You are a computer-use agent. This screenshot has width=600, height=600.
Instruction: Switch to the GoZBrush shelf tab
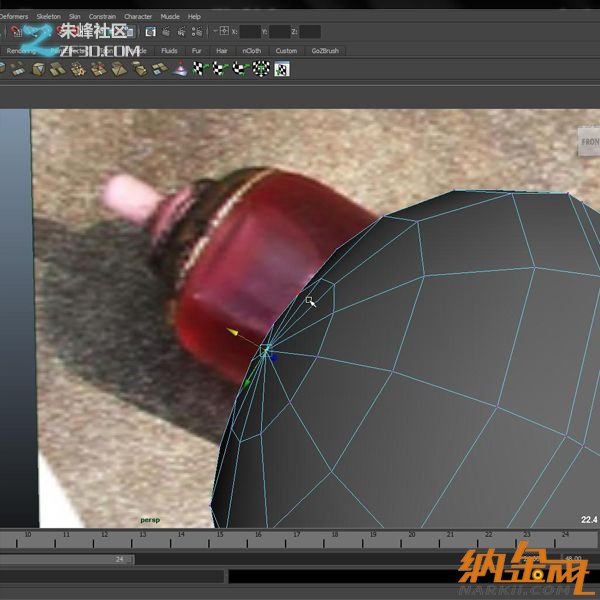[327, 50]
